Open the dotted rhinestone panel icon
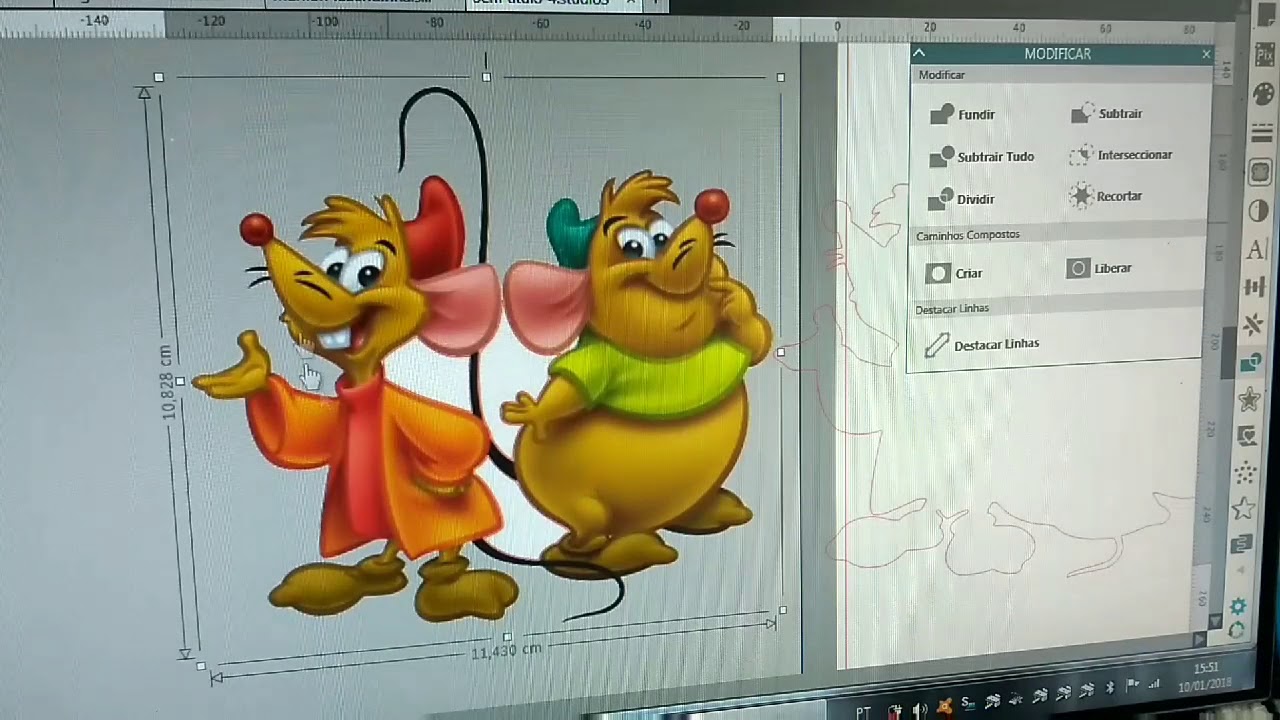The height and width of the screenshot is (720, 1280). [1246, 473]
